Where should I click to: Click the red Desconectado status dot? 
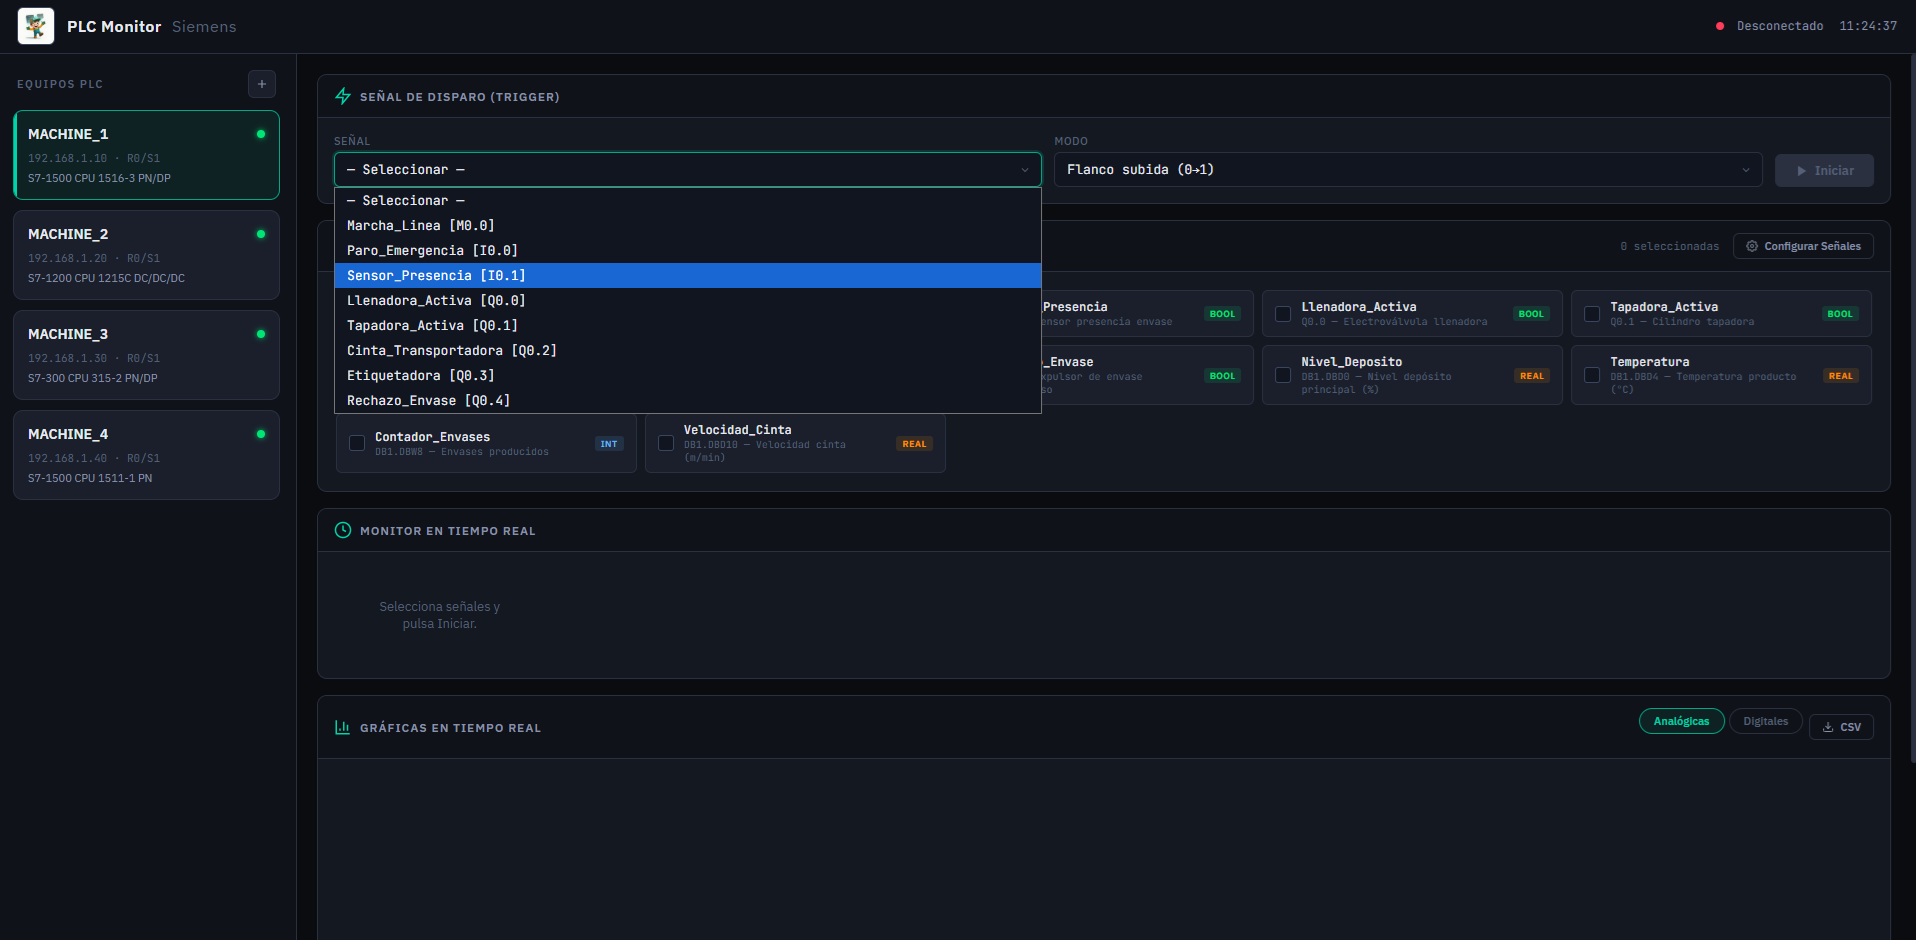coord(1720,26)
